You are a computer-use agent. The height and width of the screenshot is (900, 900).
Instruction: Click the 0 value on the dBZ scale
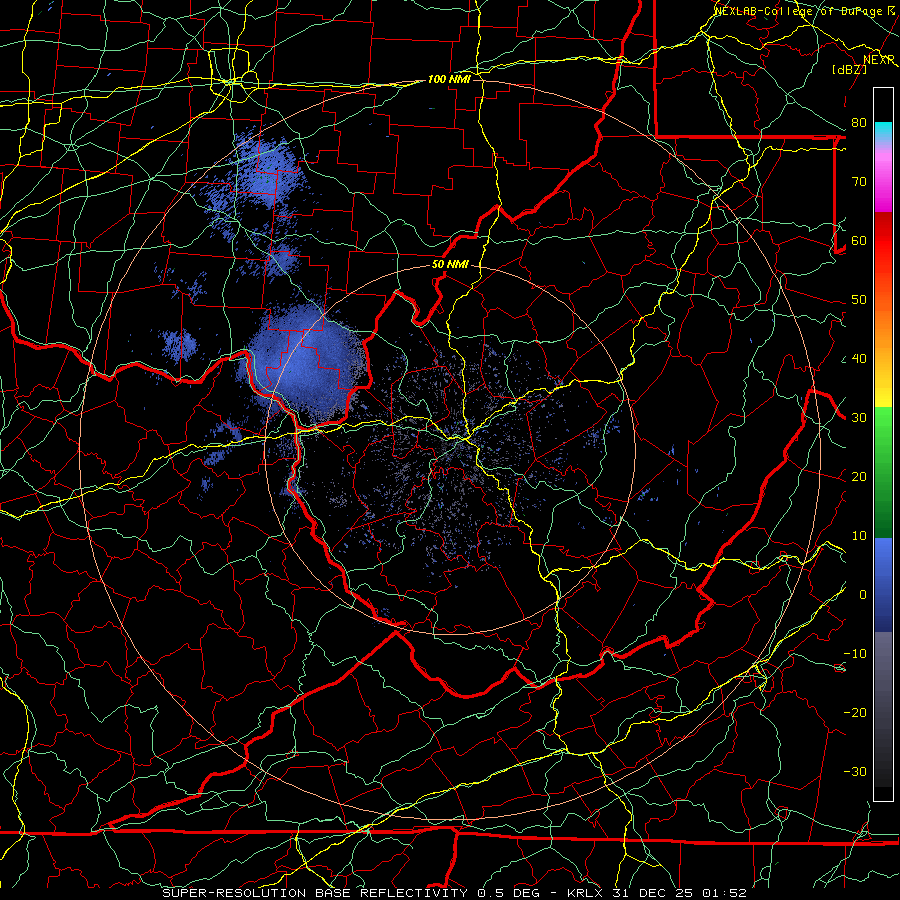tap(863, 595)
